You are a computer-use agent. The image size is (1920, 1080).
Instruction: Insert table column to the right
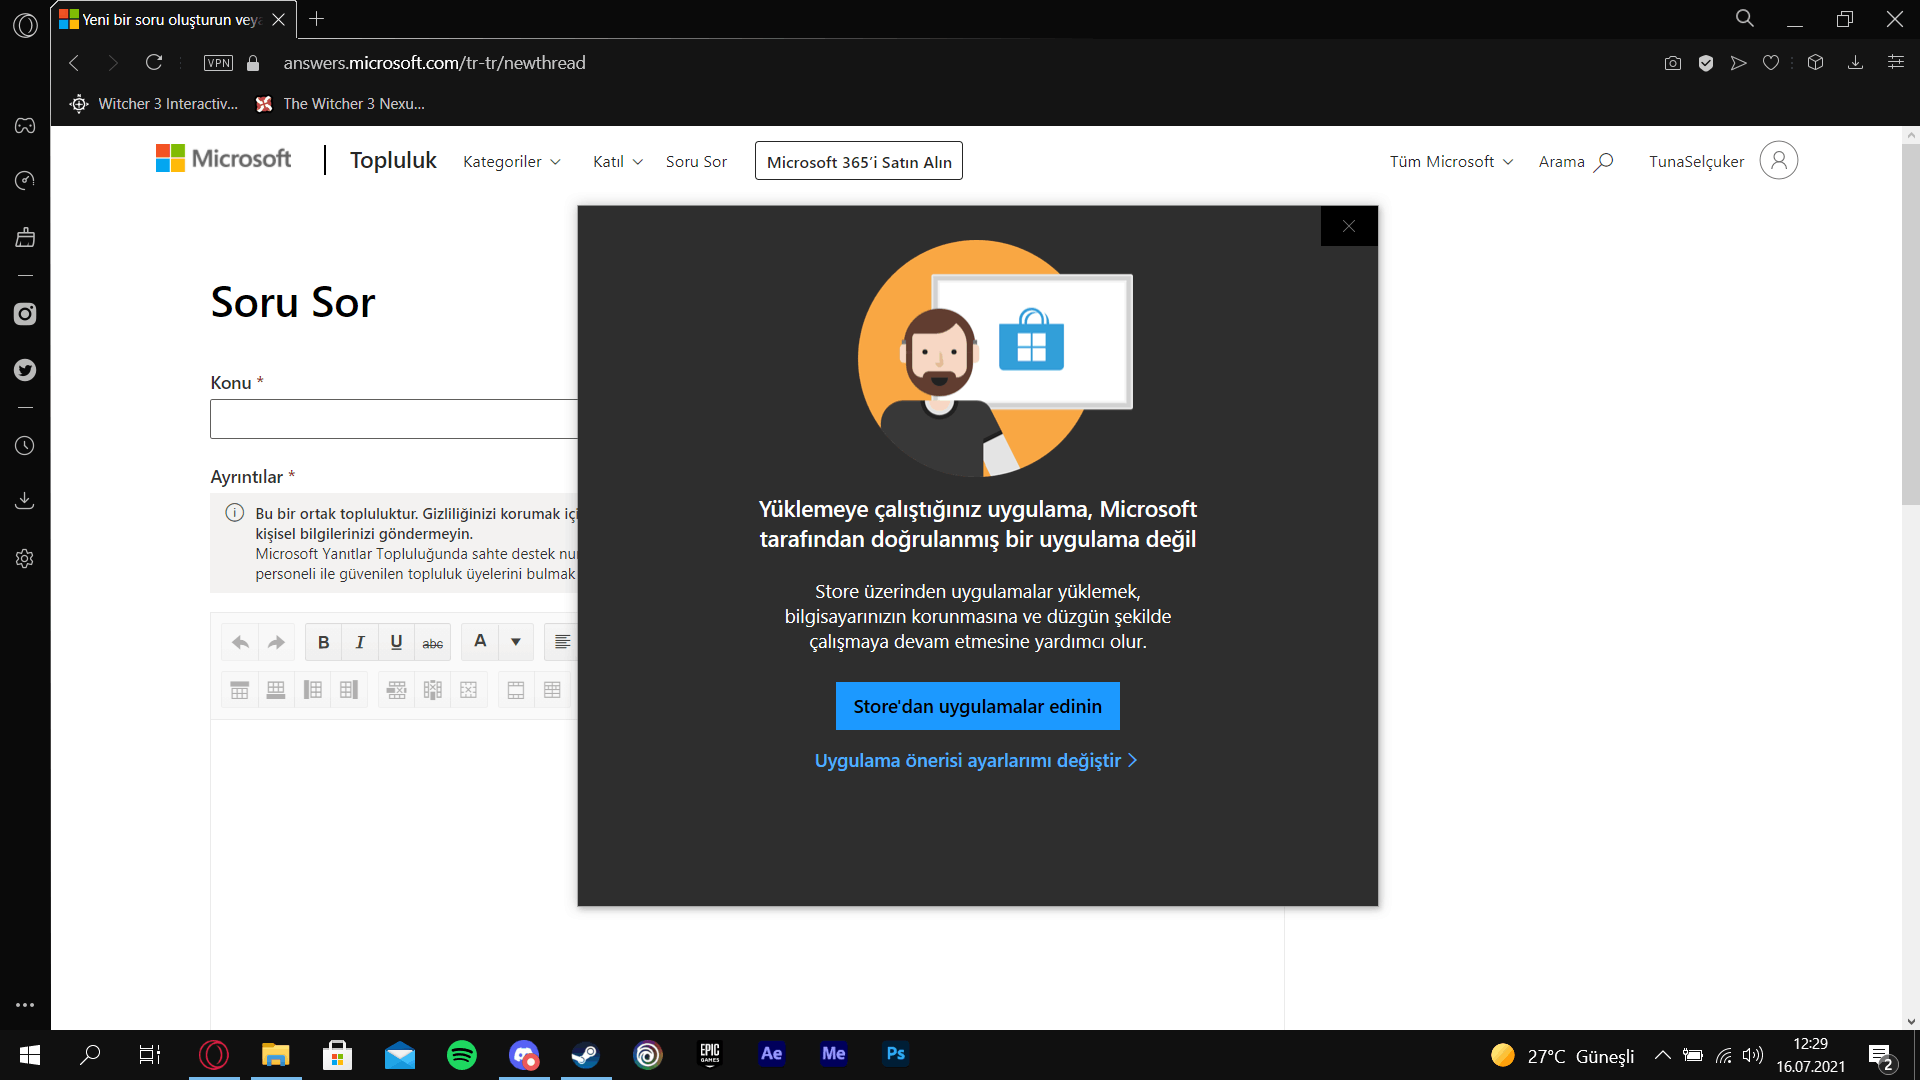(x=349, y=690)
